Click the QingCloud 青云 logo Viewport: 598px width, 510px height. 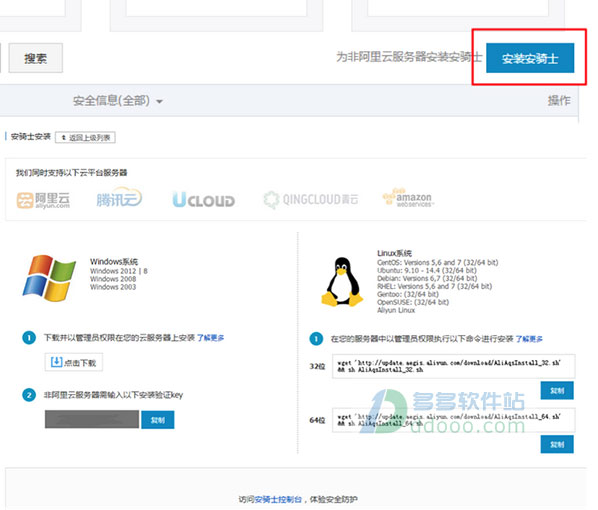pyautogui.click(x=310, y=199)
